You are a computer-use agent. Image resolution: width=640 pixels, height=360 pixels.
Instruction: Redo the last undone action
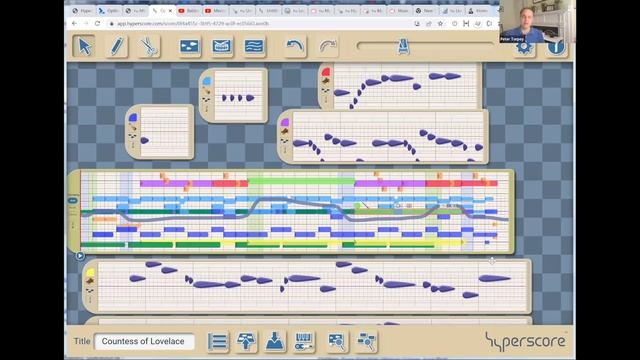(327, 46)
